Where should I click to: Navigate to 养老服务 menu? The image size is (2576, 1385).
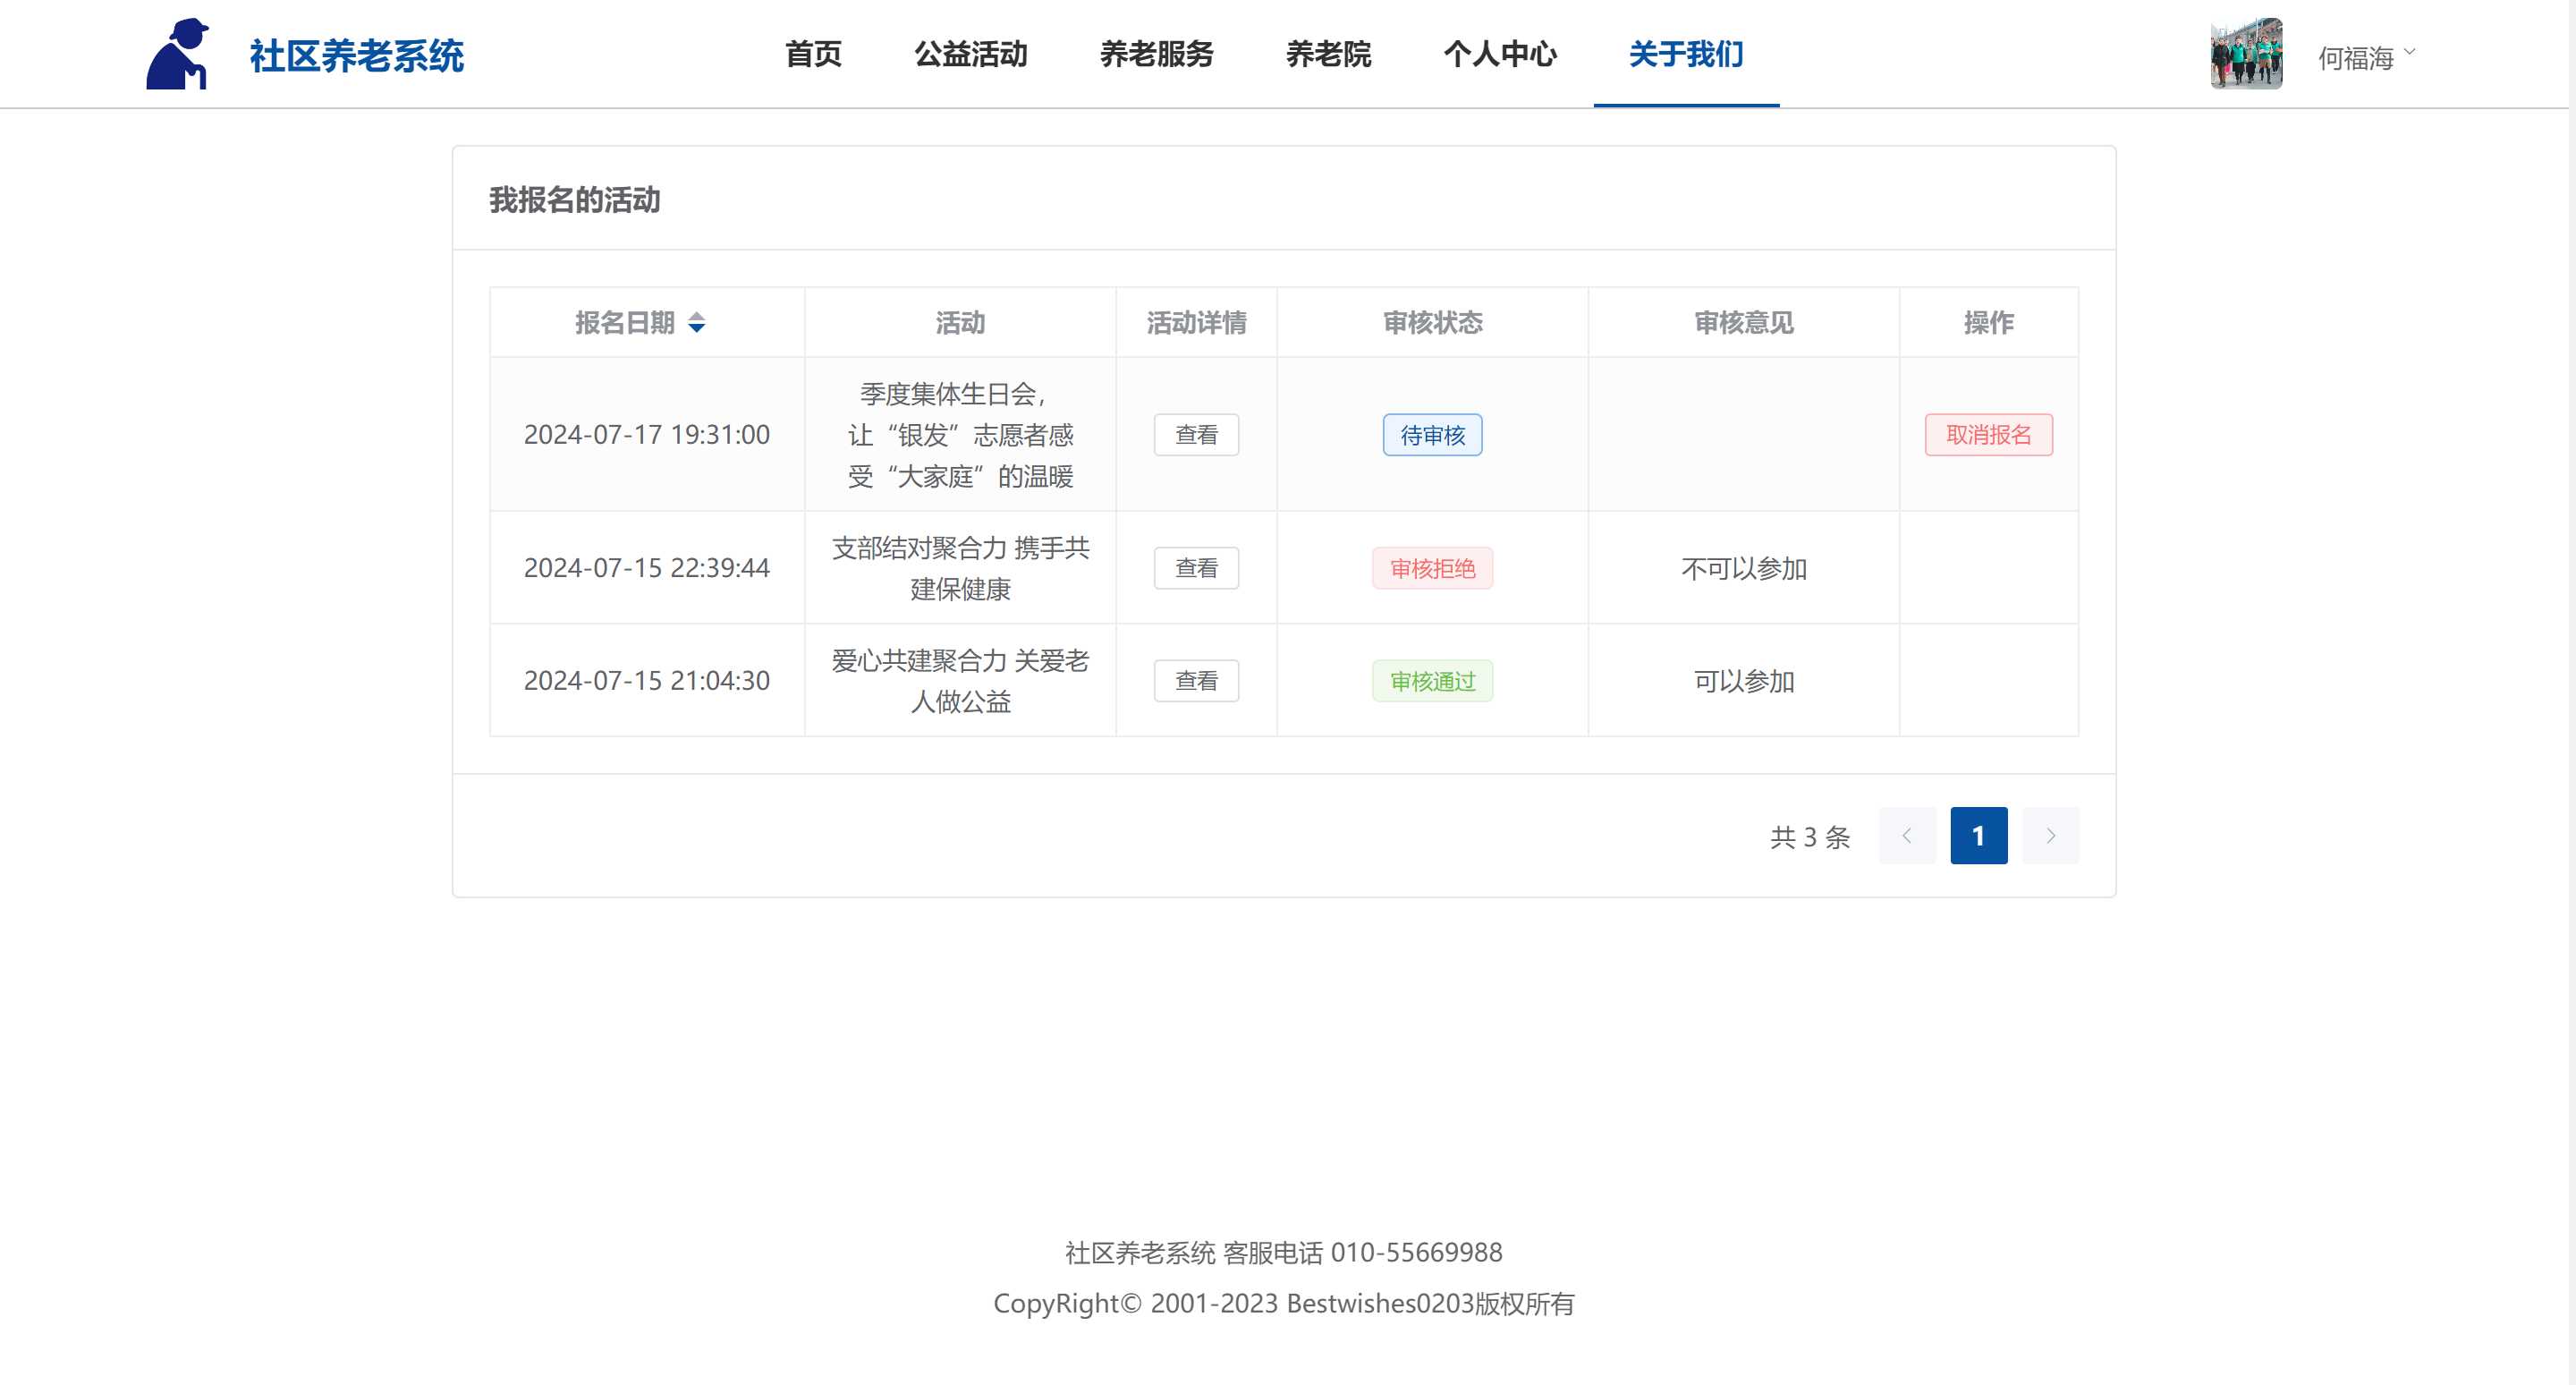pos(1156,54)
